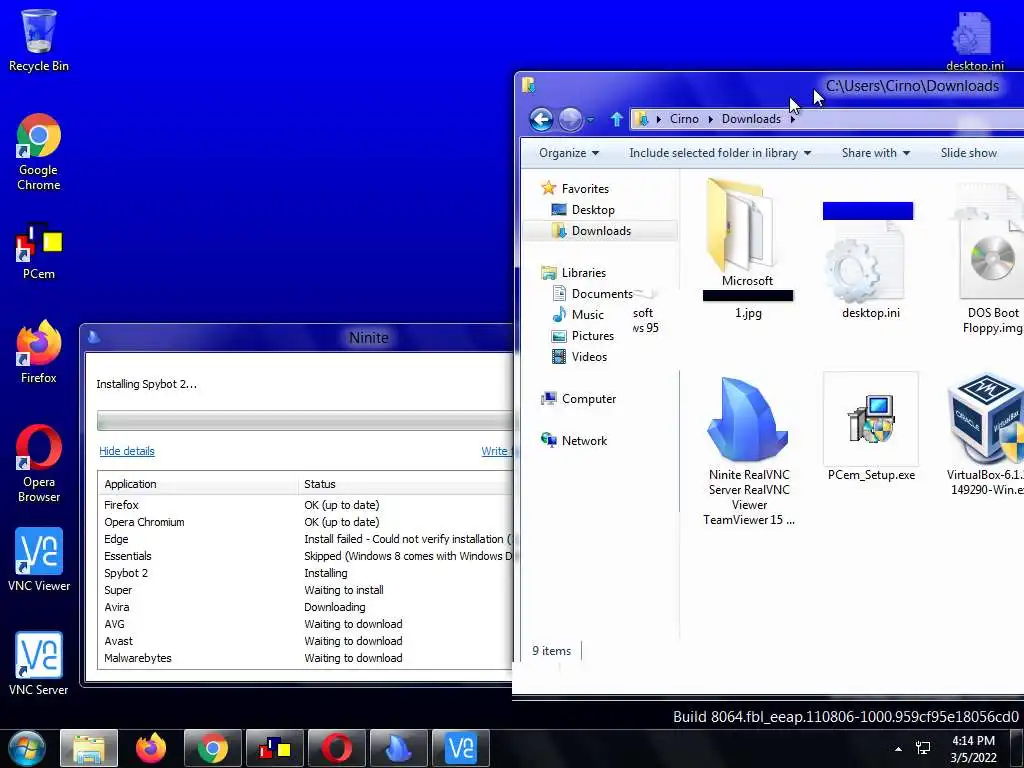The width and height of the screenshot is (1024, 768).
Task: Show hidden system tray icons
Action: coord(899,749)
